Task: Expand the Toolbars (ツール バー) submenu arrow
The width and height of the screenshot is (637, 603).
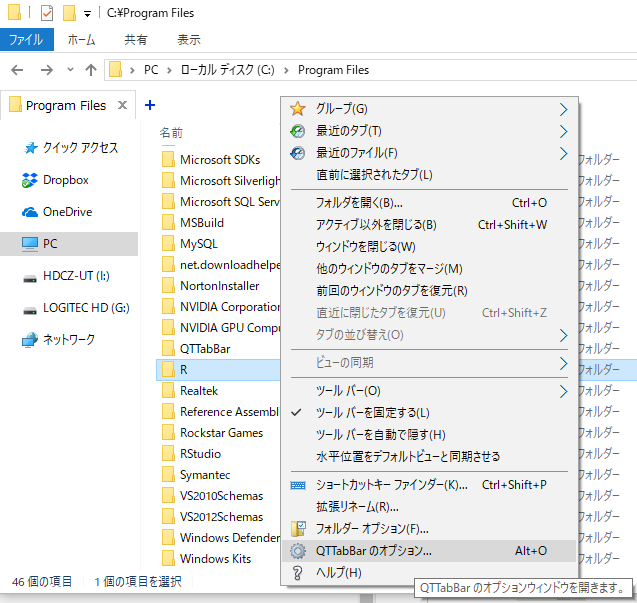Action: coord(563,391)
